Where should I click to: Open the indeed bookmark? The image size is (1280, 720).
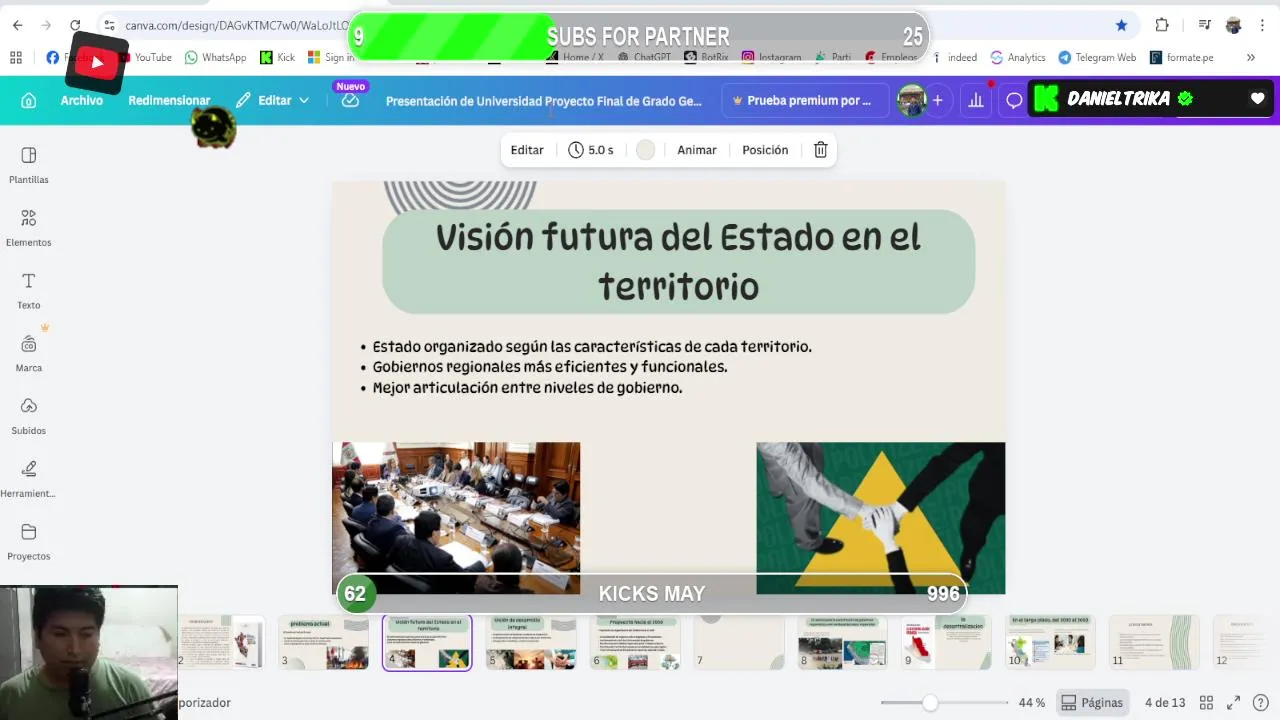[x=954, y=57]
